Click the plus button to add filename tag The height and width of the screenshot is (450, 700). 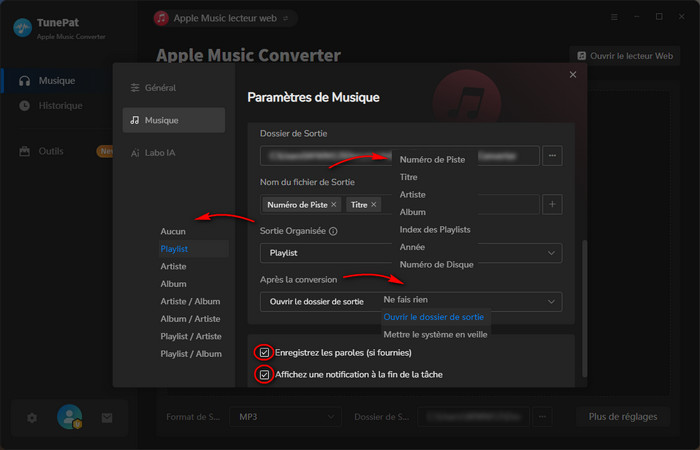[552, 204]
